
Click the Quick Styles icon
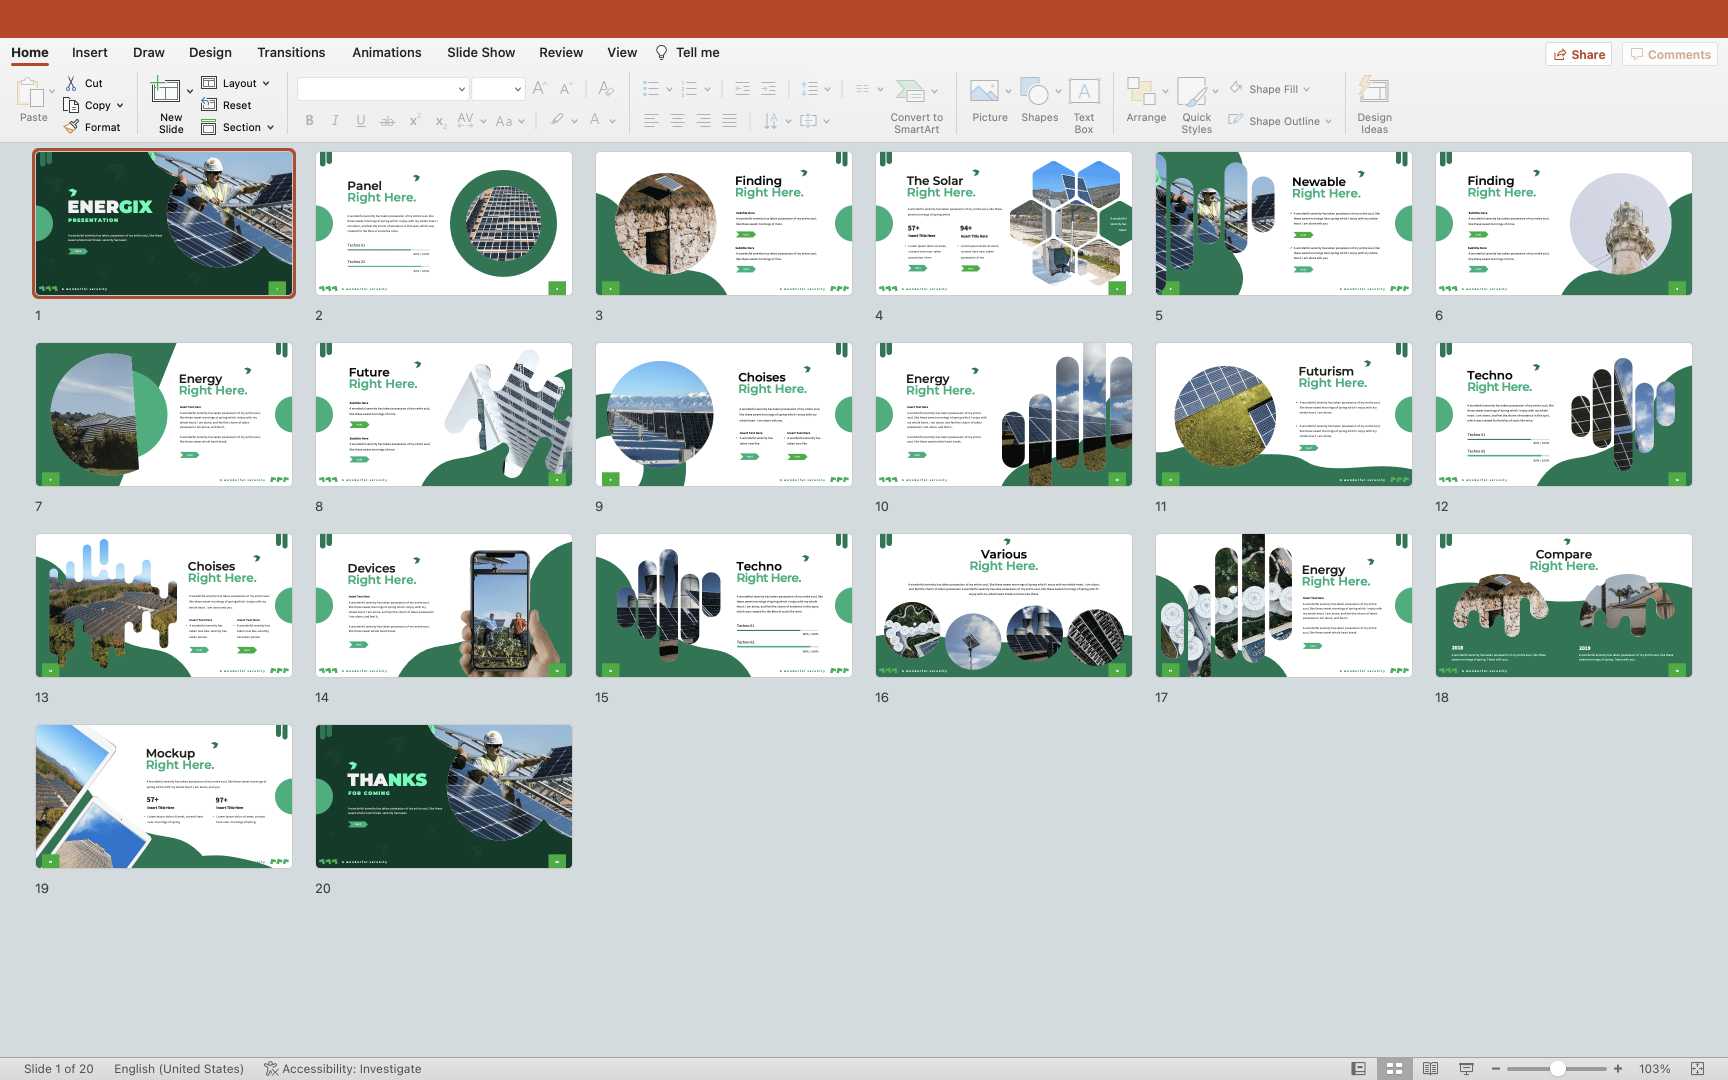click(1192, 92)
